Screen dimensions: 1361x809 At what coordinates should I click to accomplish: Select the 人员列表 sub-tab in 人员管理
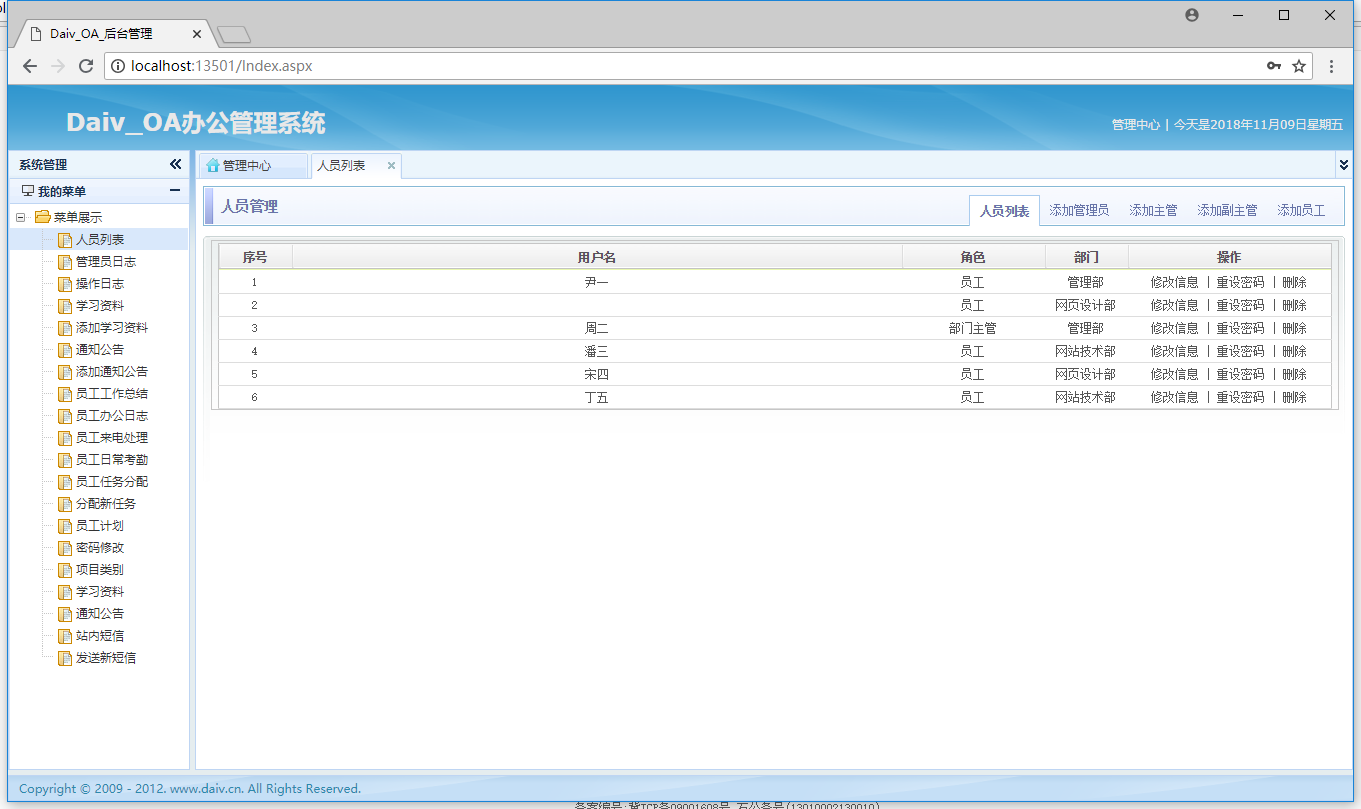(x=1004, y=211)
